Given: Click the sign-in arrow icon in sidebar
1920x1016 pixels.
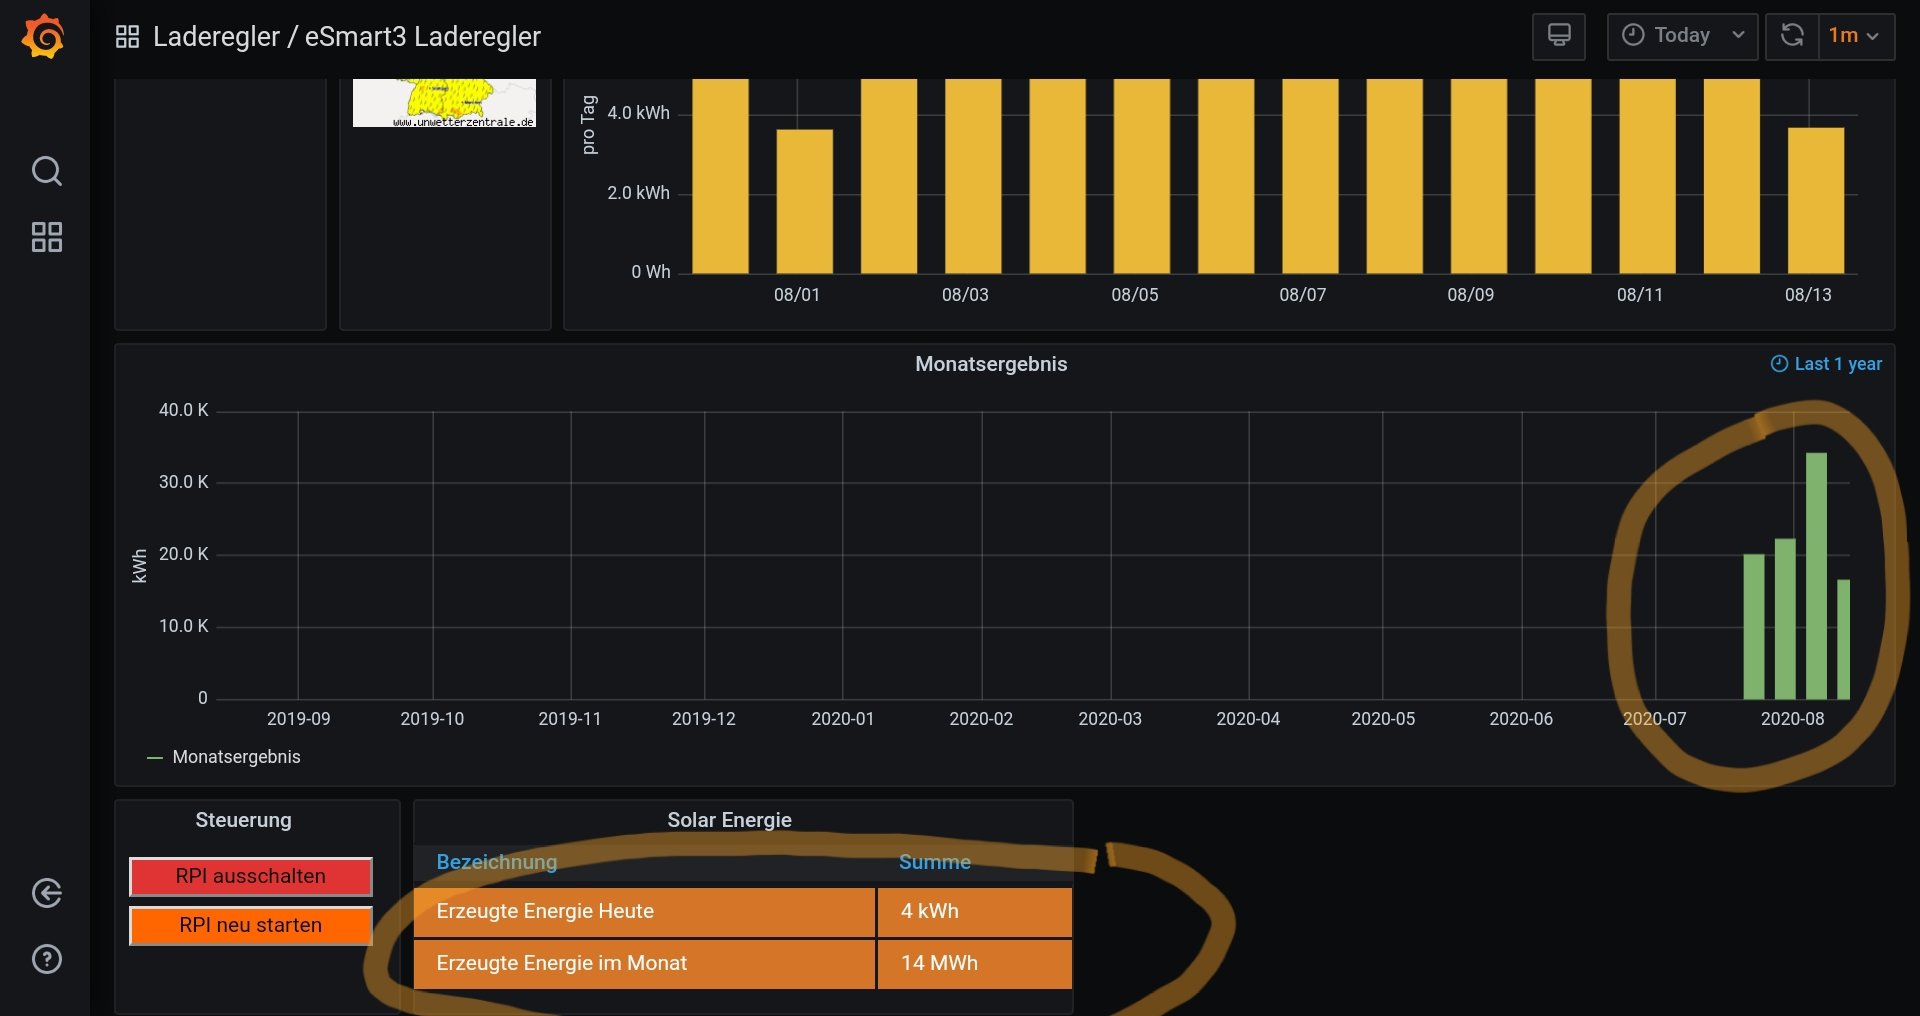Looking at the screenshot, I should 46,893.
